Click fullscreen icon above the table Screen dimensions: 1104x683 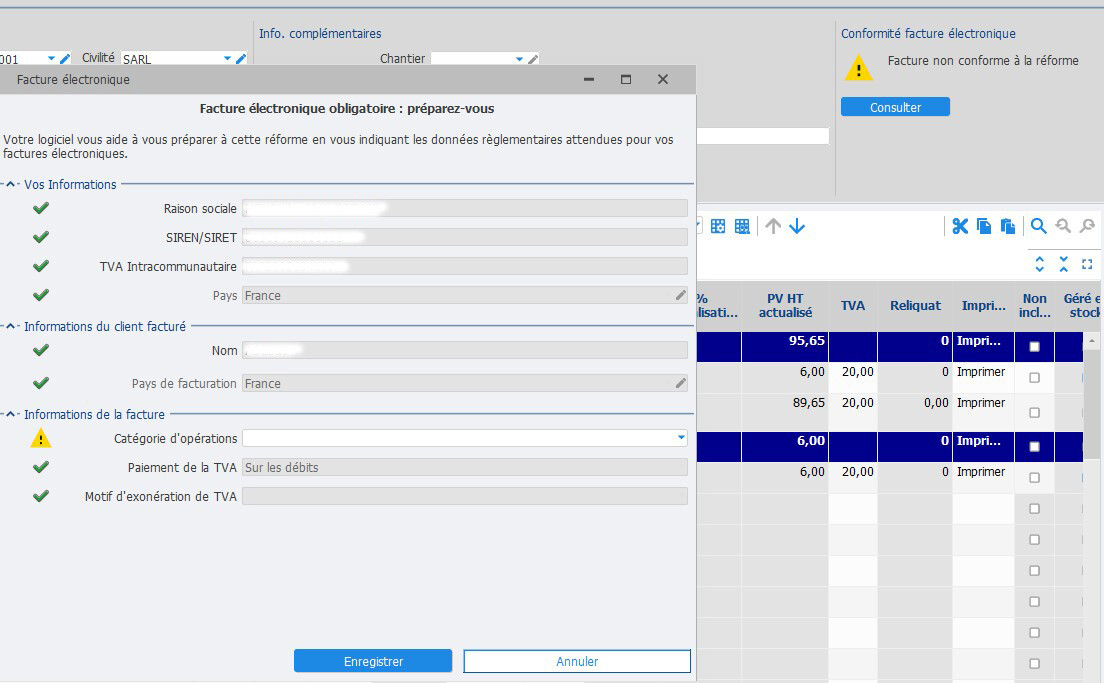tap(1087, 264)
